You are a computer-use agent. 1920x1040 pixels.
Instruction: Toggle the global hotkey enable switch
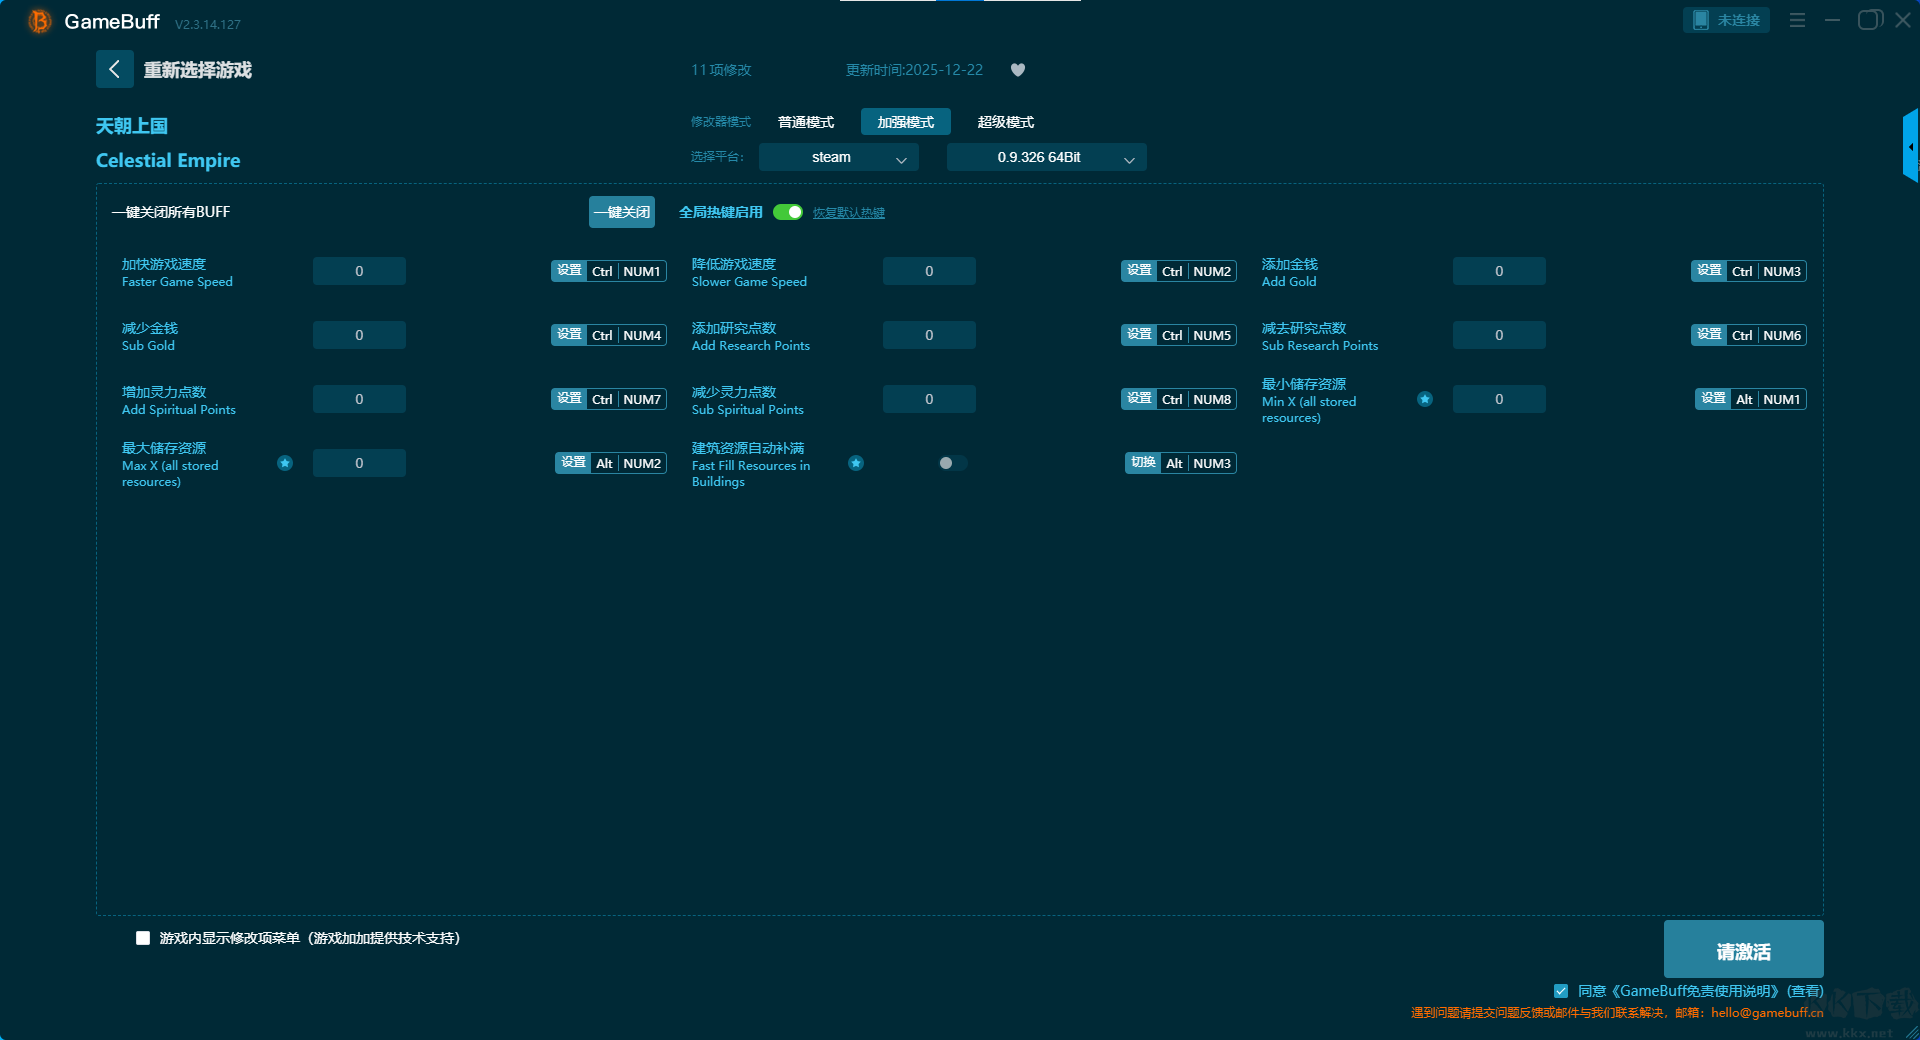[788, 212]
